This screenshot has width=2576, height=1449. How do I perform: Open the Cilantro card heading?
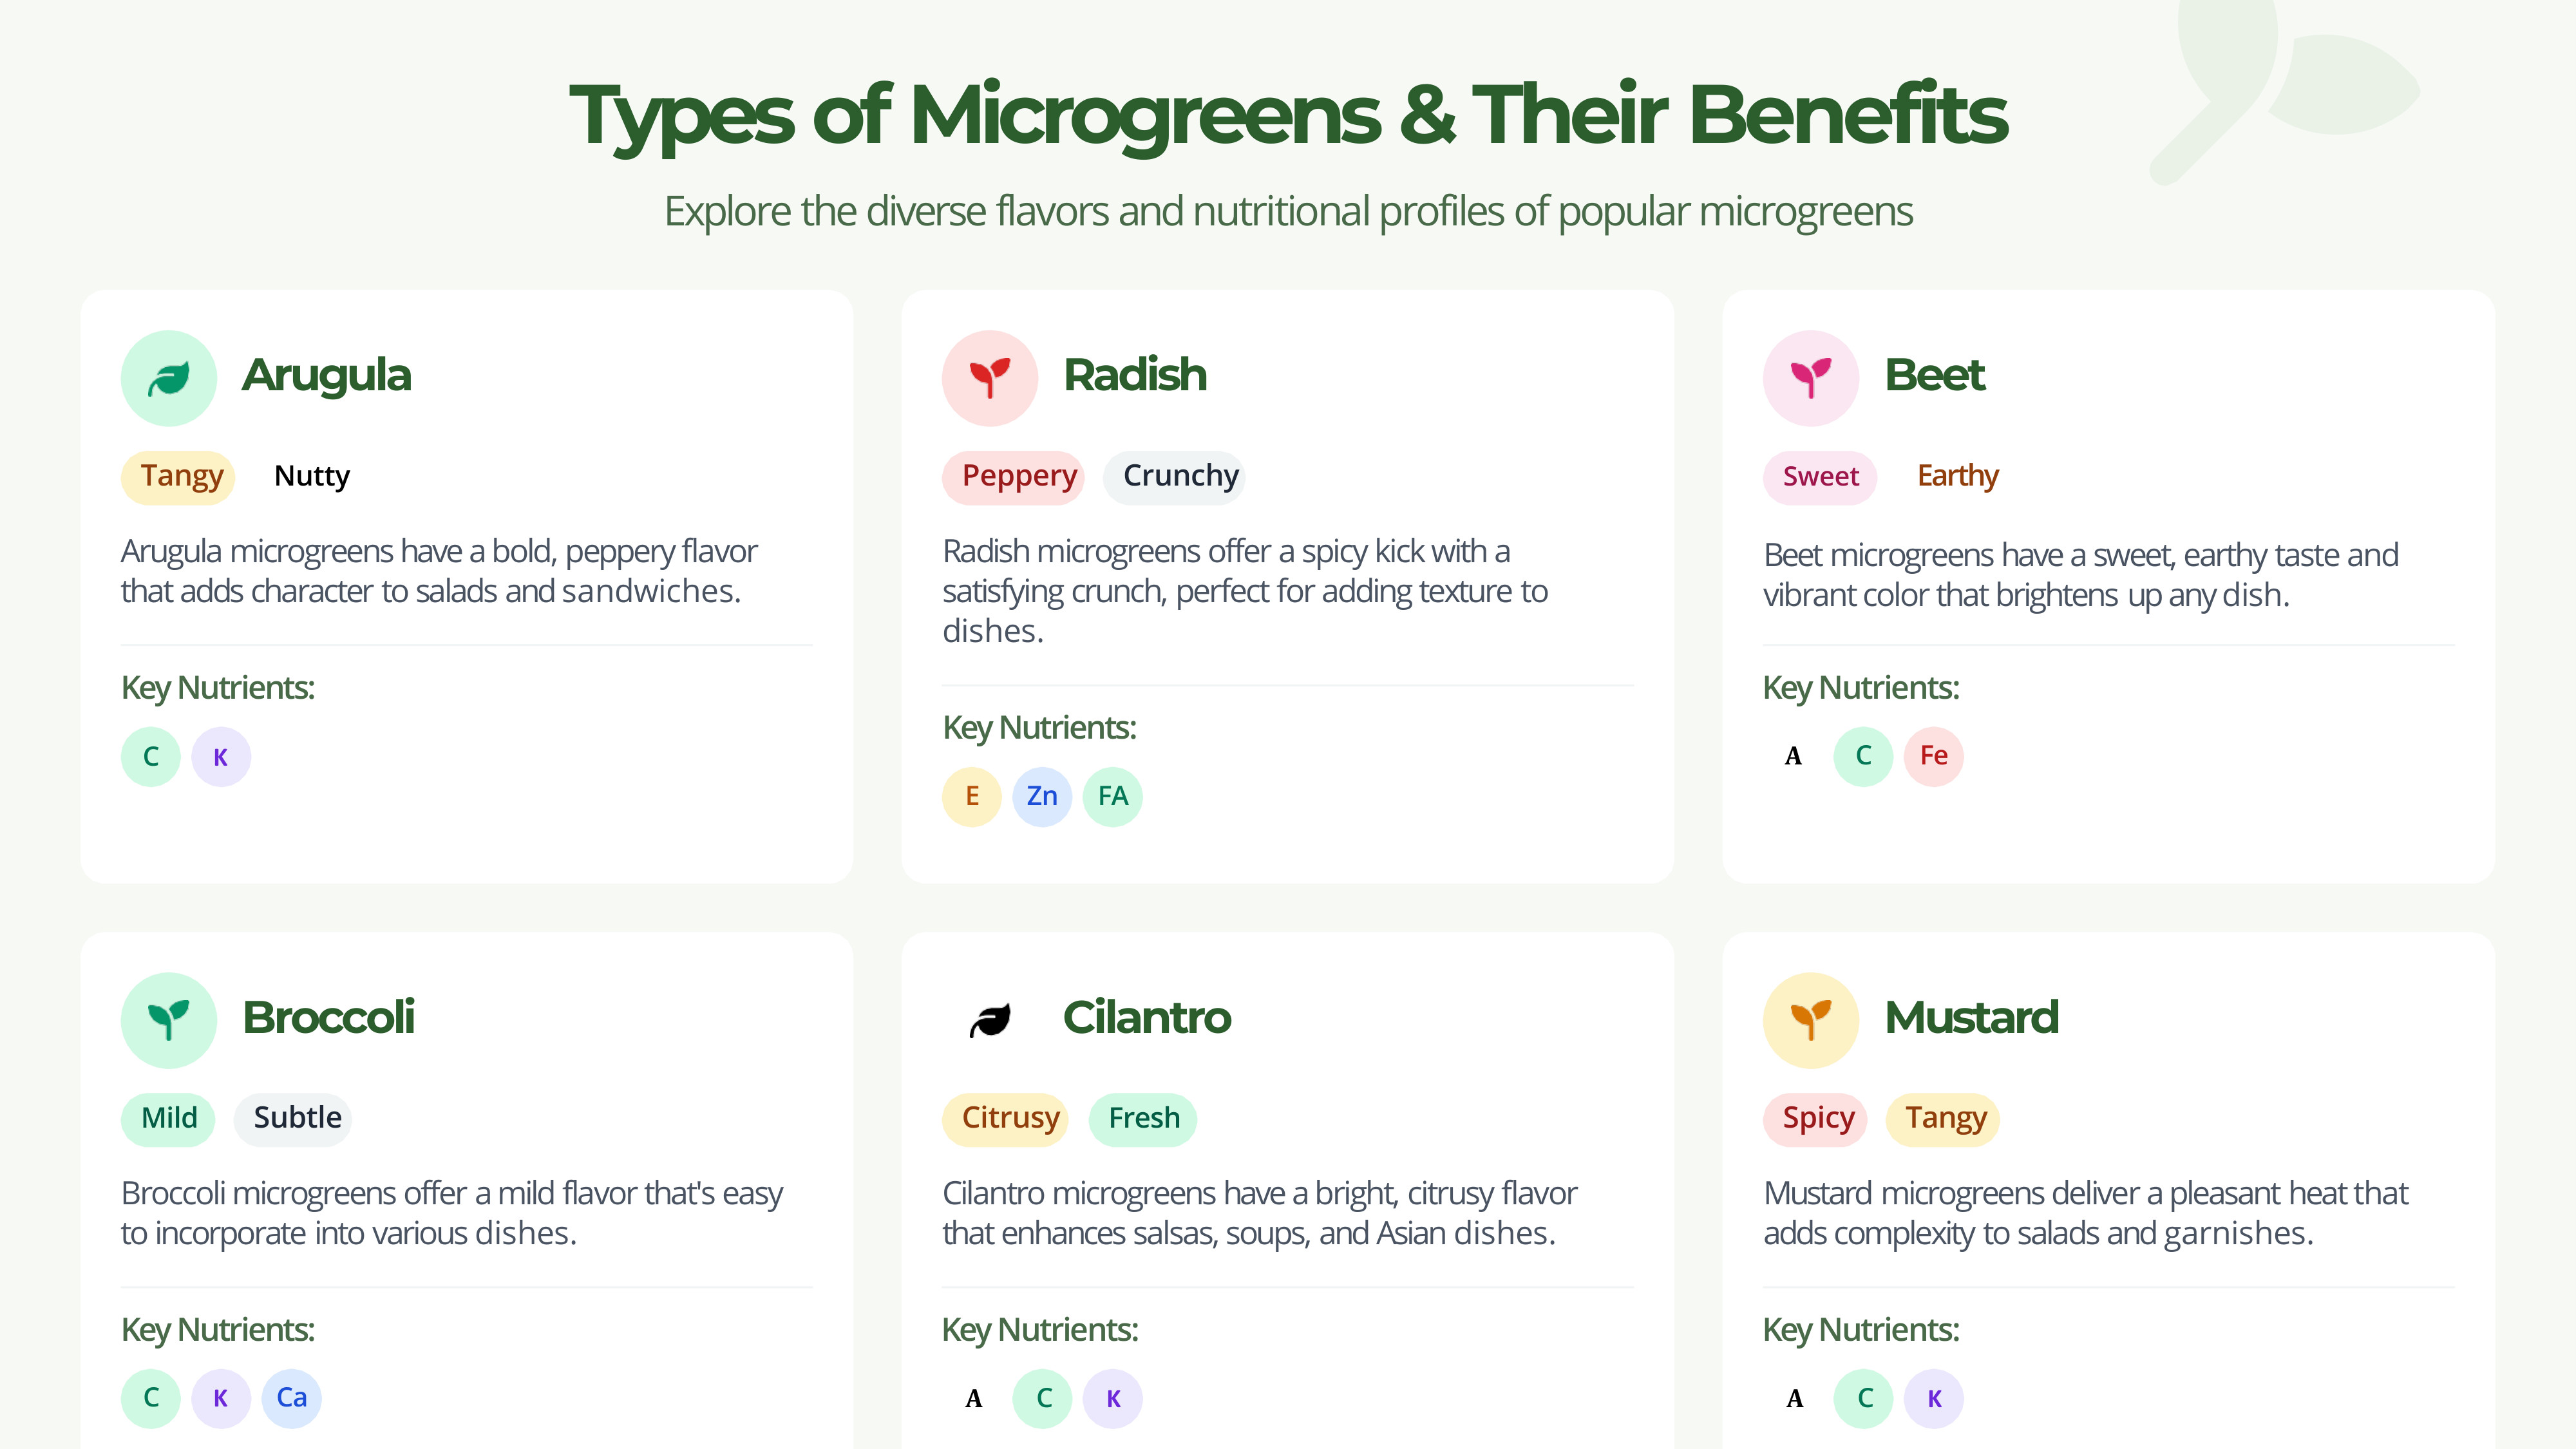[1146, 1018]
